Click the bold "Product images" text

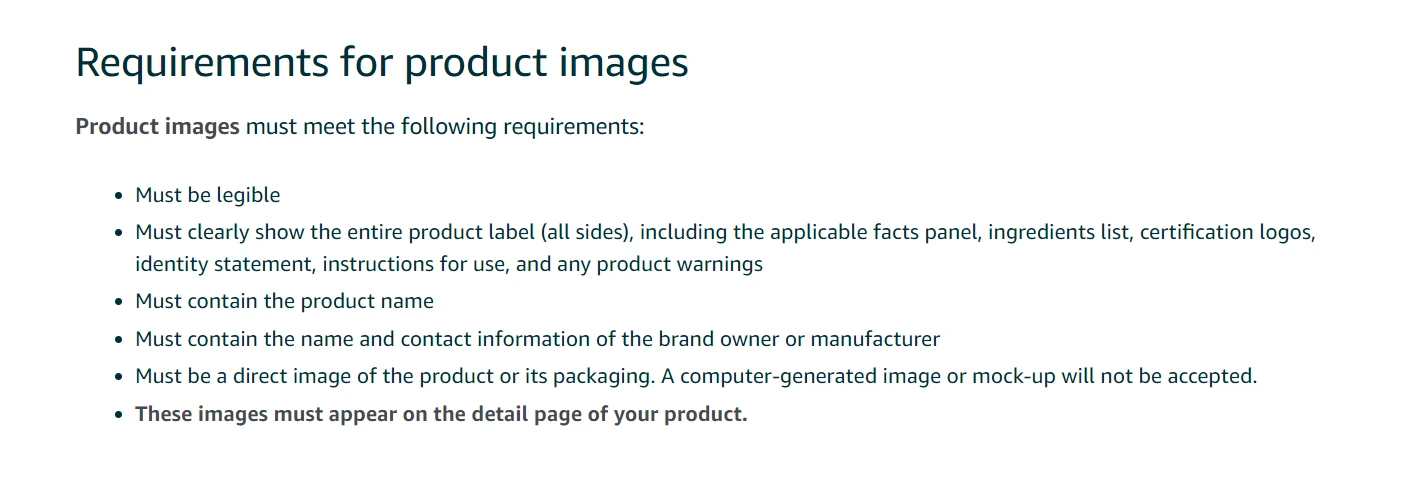pyautogui.click(x=157, y=127)
